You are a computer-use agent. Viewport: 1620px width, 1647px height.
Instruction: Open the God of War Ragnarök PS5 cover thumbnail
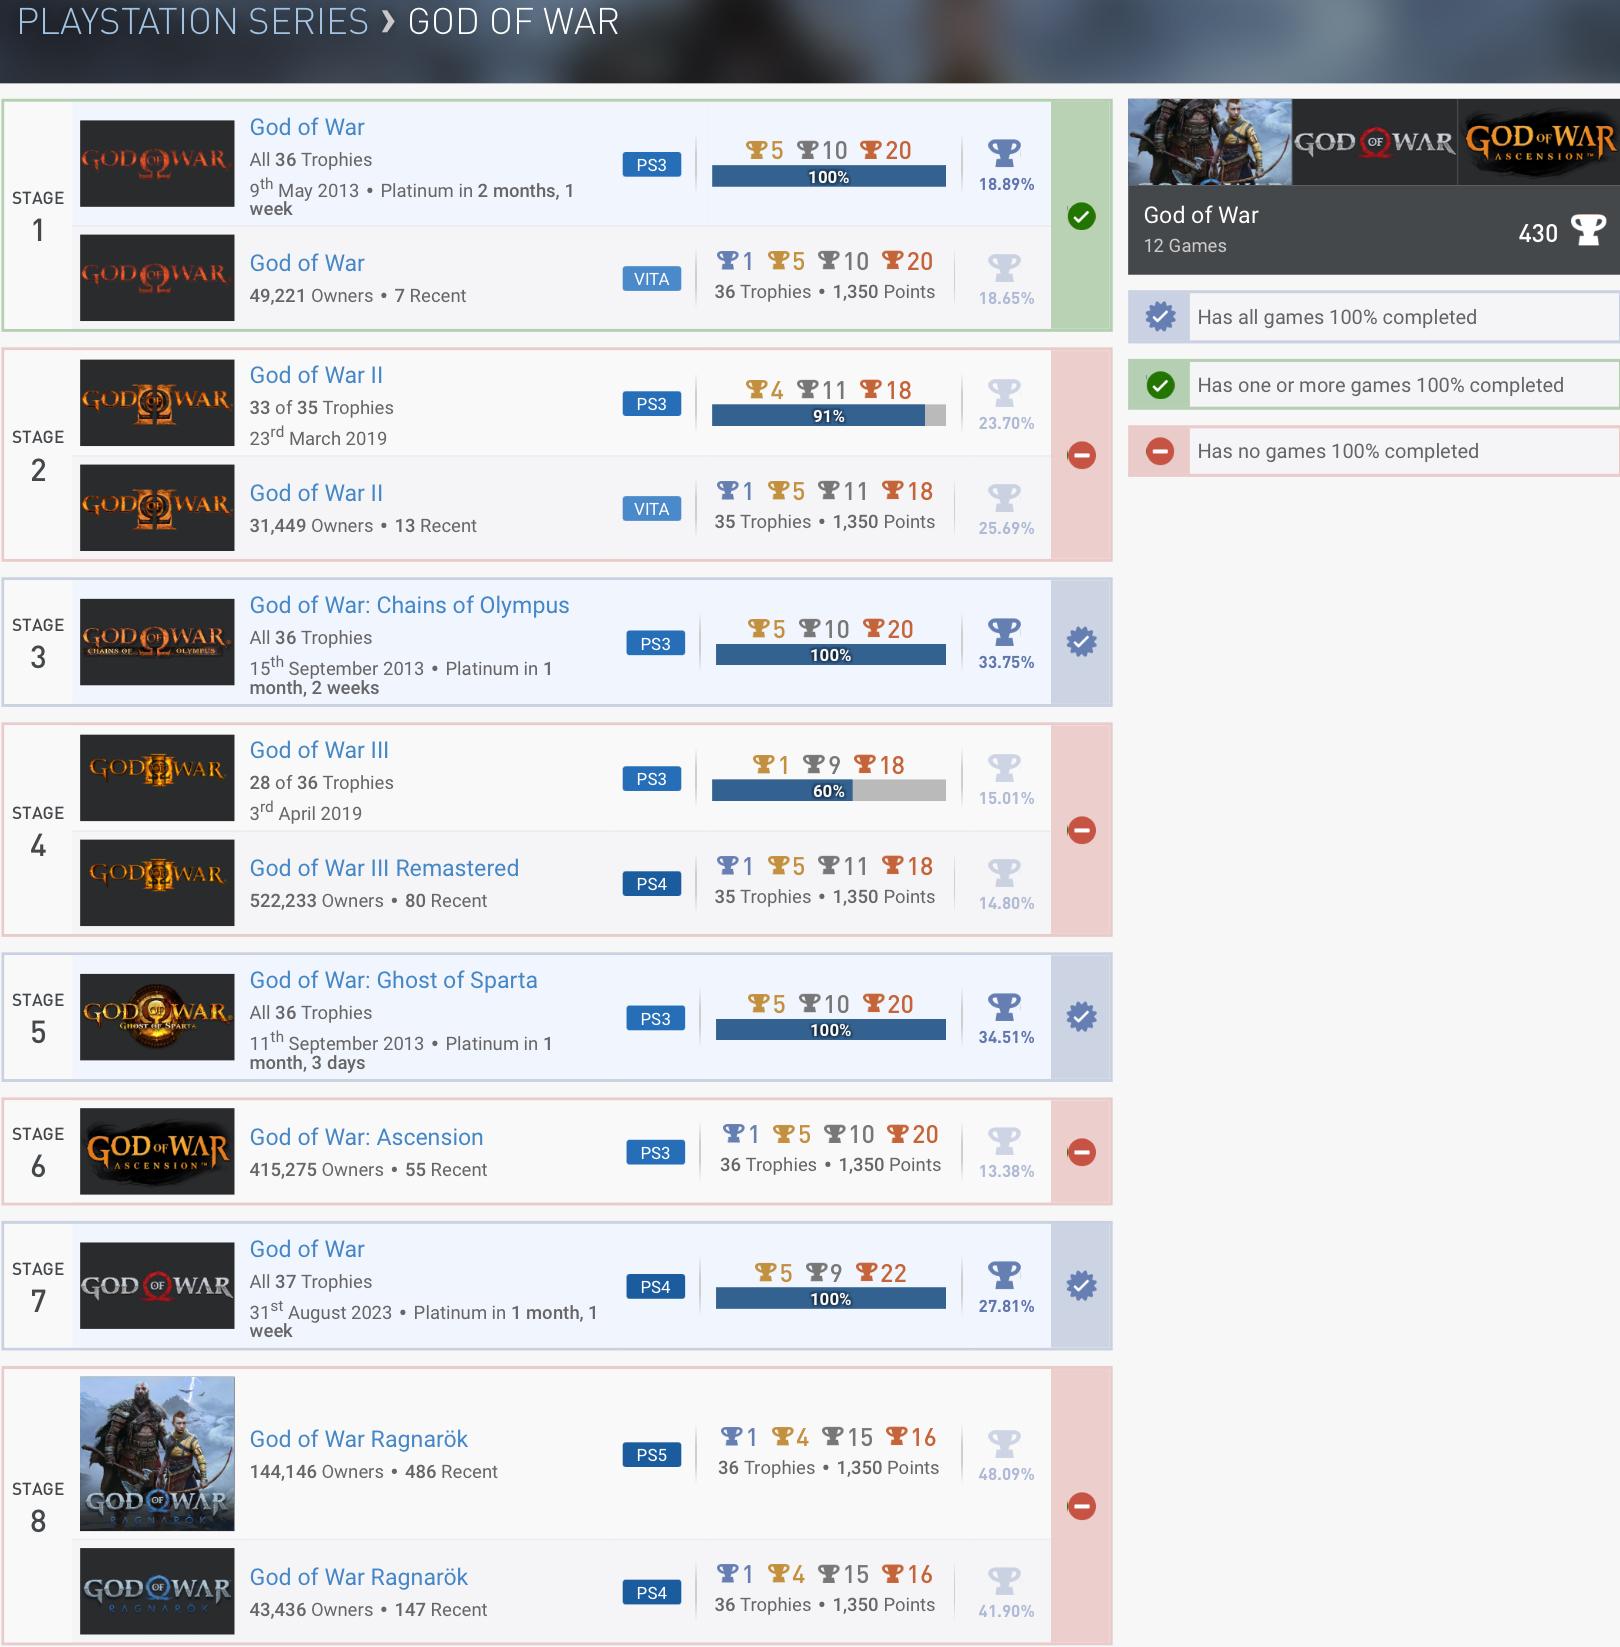click(x=157, y=1453)
